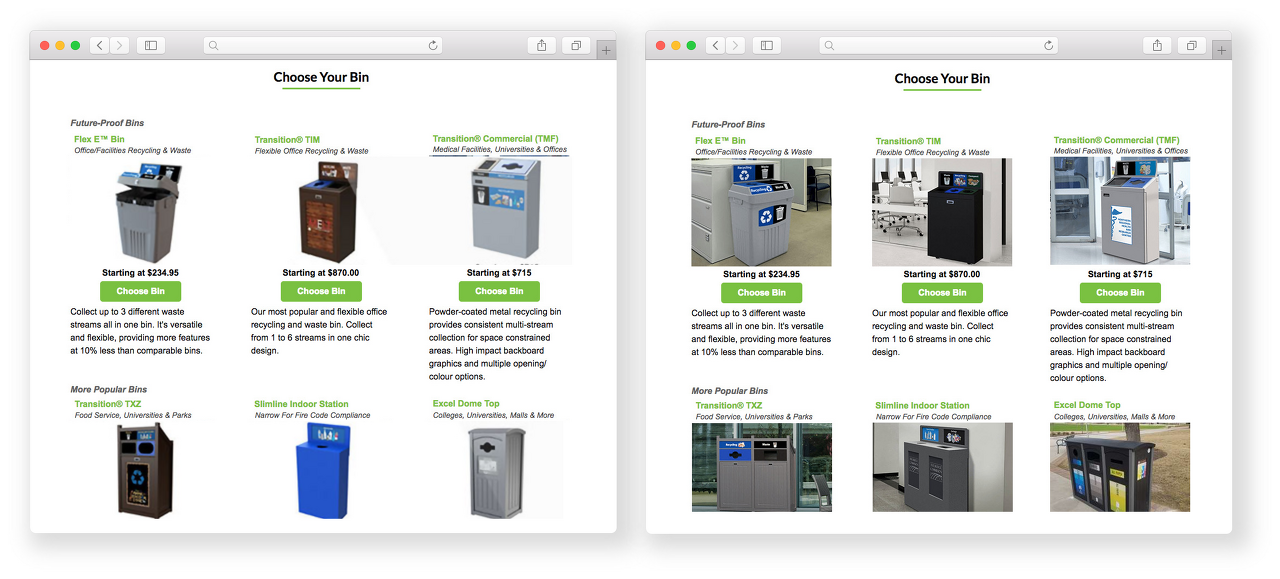The height and width of the screenshot is (579, 1280).
Task: Select the Transition TXZ photo, right window
Action: point(761,467)
